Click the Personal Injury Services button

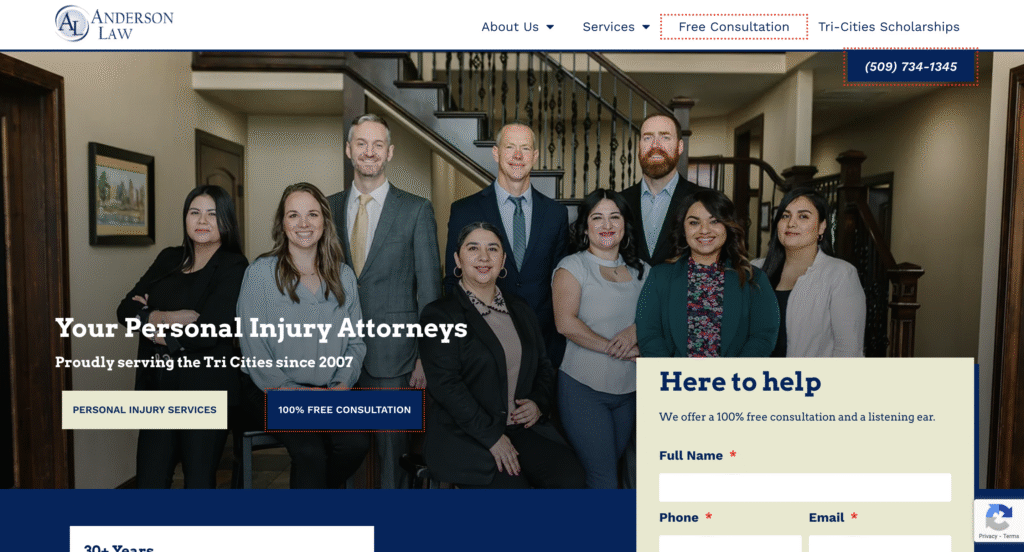click(x=144, y=410)
